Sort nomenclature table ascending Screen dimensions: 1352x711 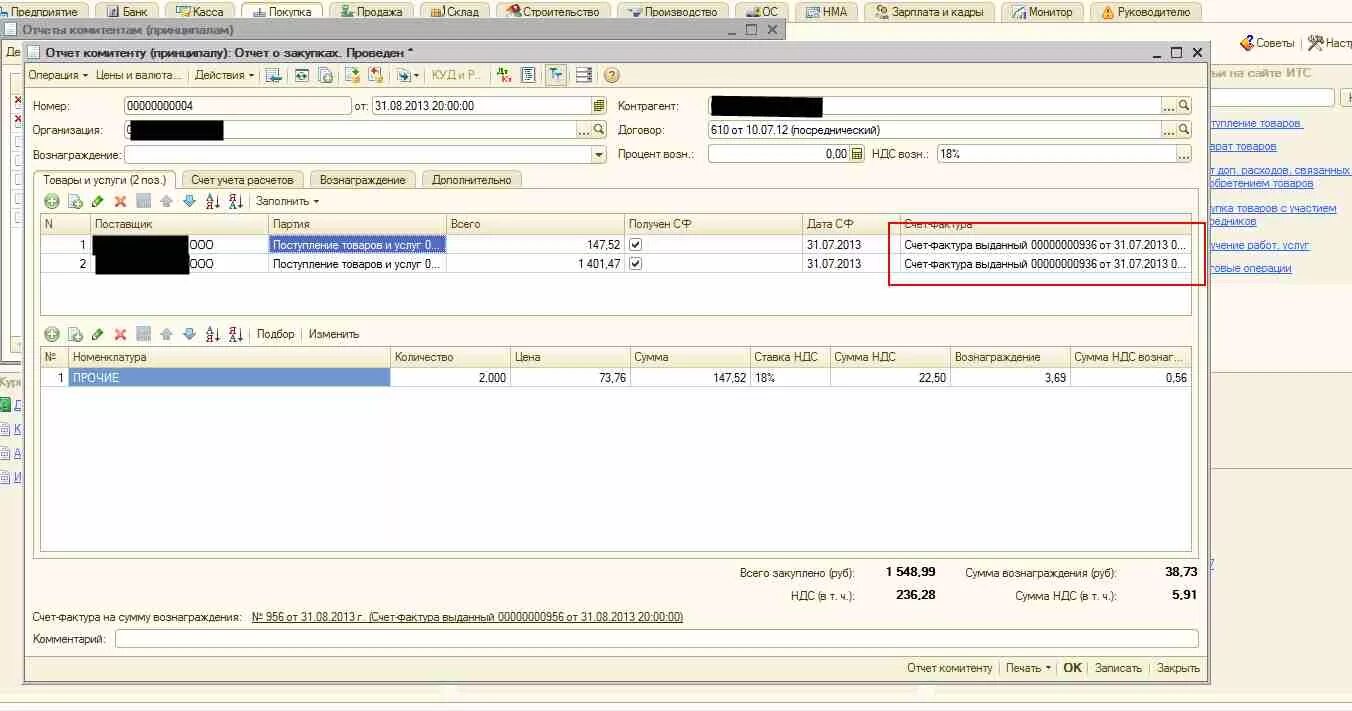(x=212, y=334)
